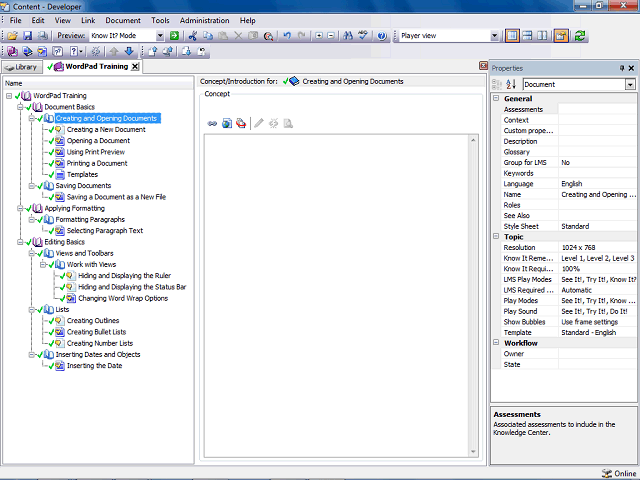Click the purple new module book icon
The width and height of the screenshot is (640, 480).
point(12,51)
